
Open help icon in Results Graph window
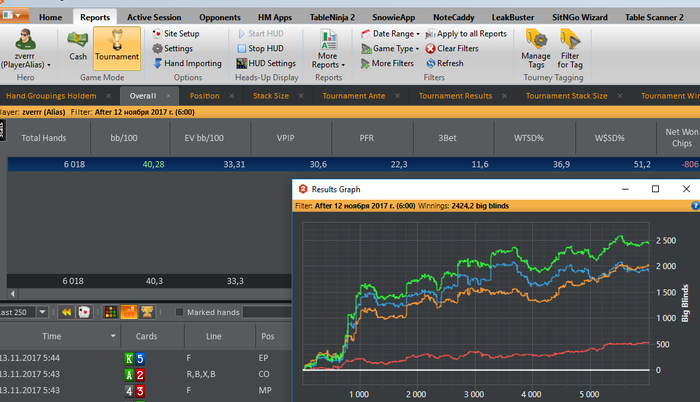pos(695,206)
